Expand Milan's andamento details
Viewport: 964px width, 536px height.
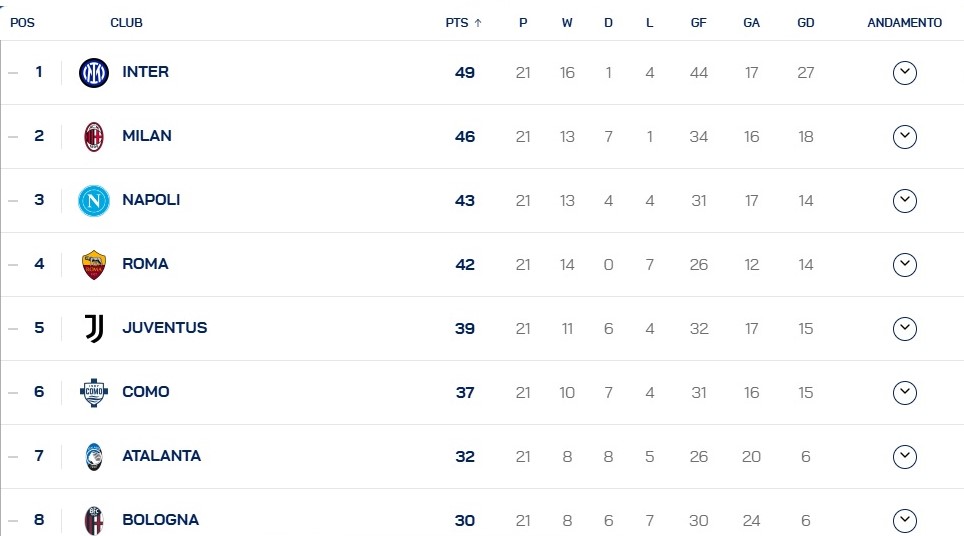click(904, 136)
